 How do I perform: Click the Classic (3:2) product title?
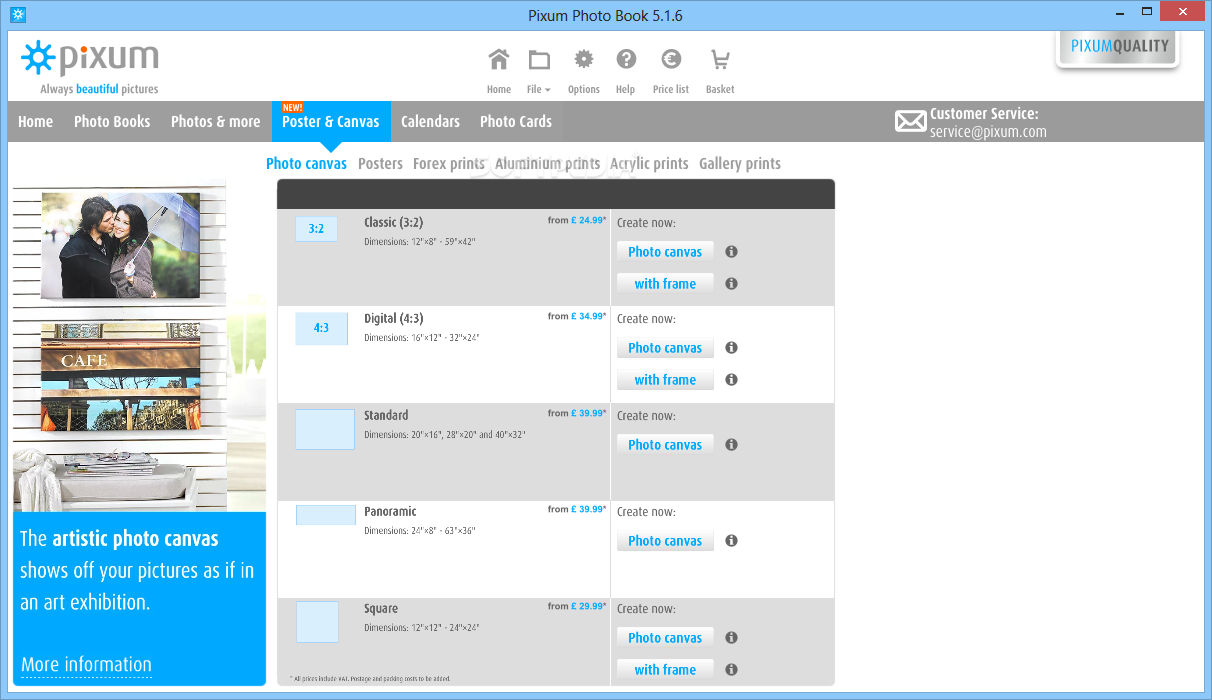tap(393, 222)
